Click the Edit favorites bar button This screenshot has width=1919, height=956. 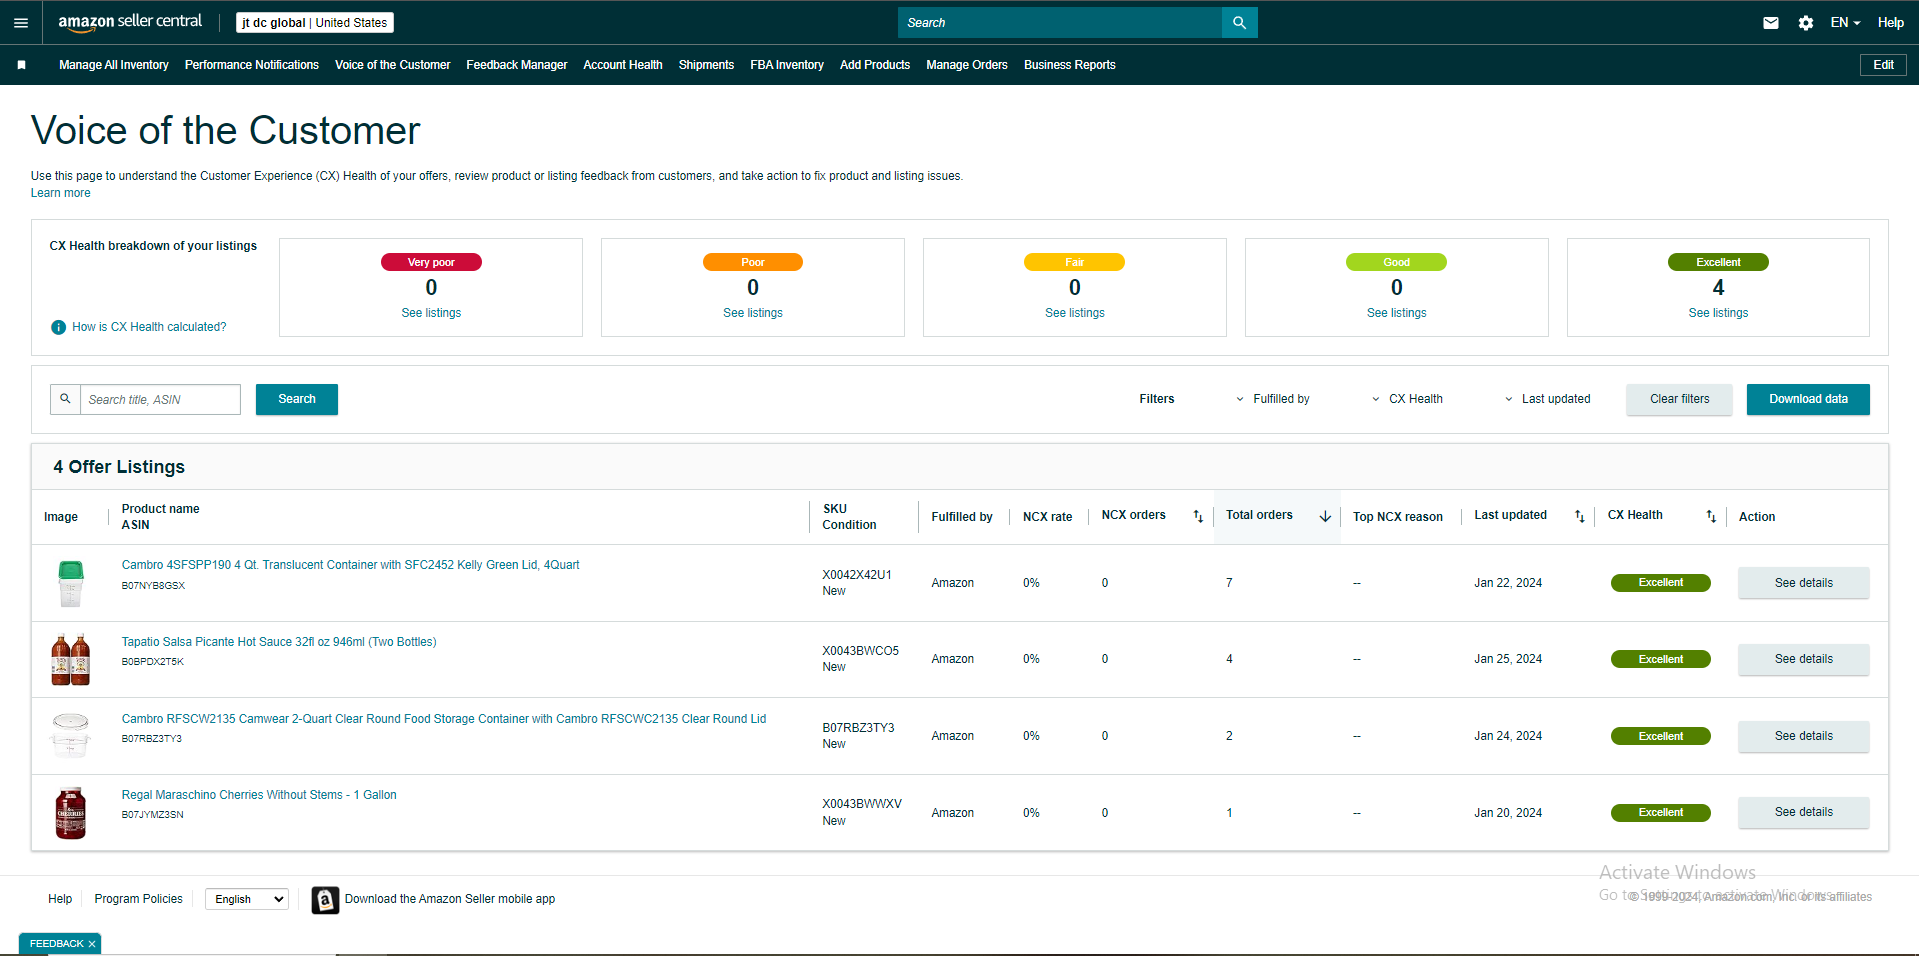tap(1883, 65)
